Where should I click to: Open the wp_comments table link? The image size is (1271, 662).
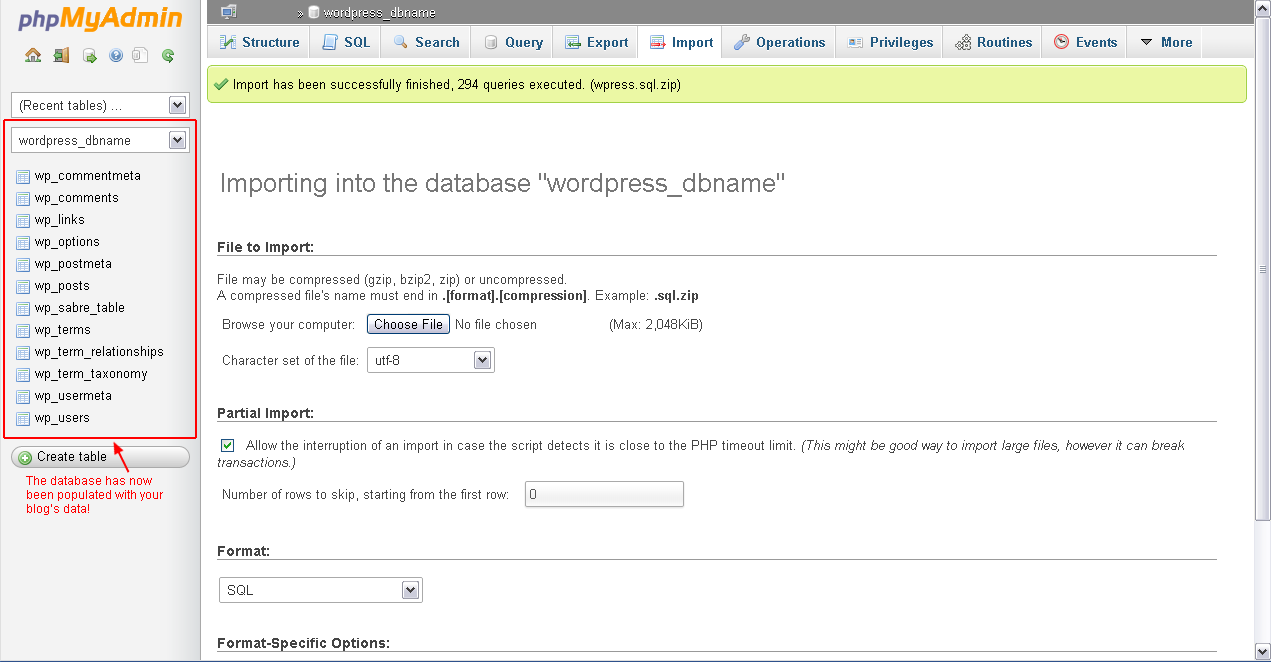tap(77, 198)
